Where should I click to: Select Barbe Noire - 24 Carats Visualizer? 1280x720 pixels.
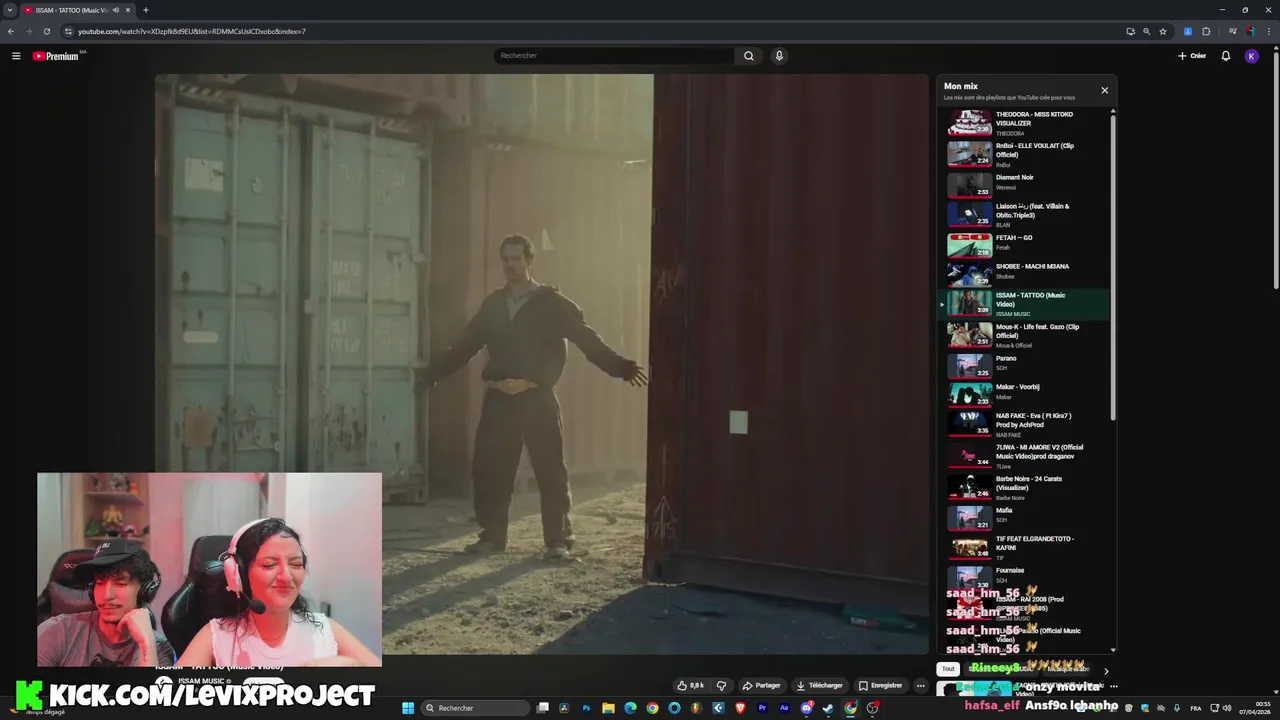(1025, 487)
